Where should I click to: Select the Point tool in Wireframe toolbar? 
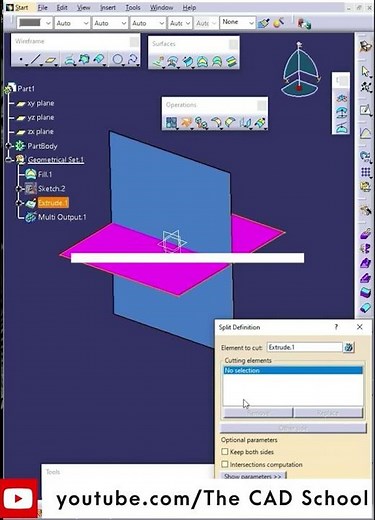pos(21,60)
